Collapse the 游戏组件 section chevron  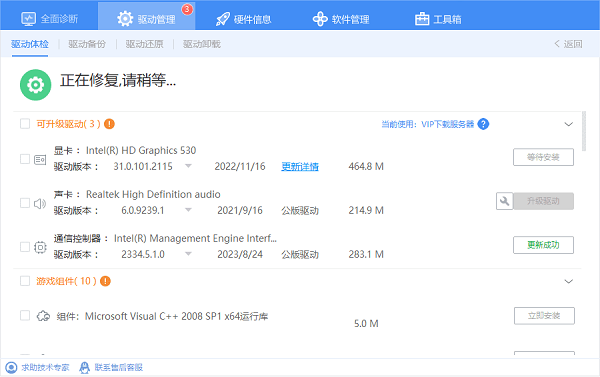(x=569, y=281)
